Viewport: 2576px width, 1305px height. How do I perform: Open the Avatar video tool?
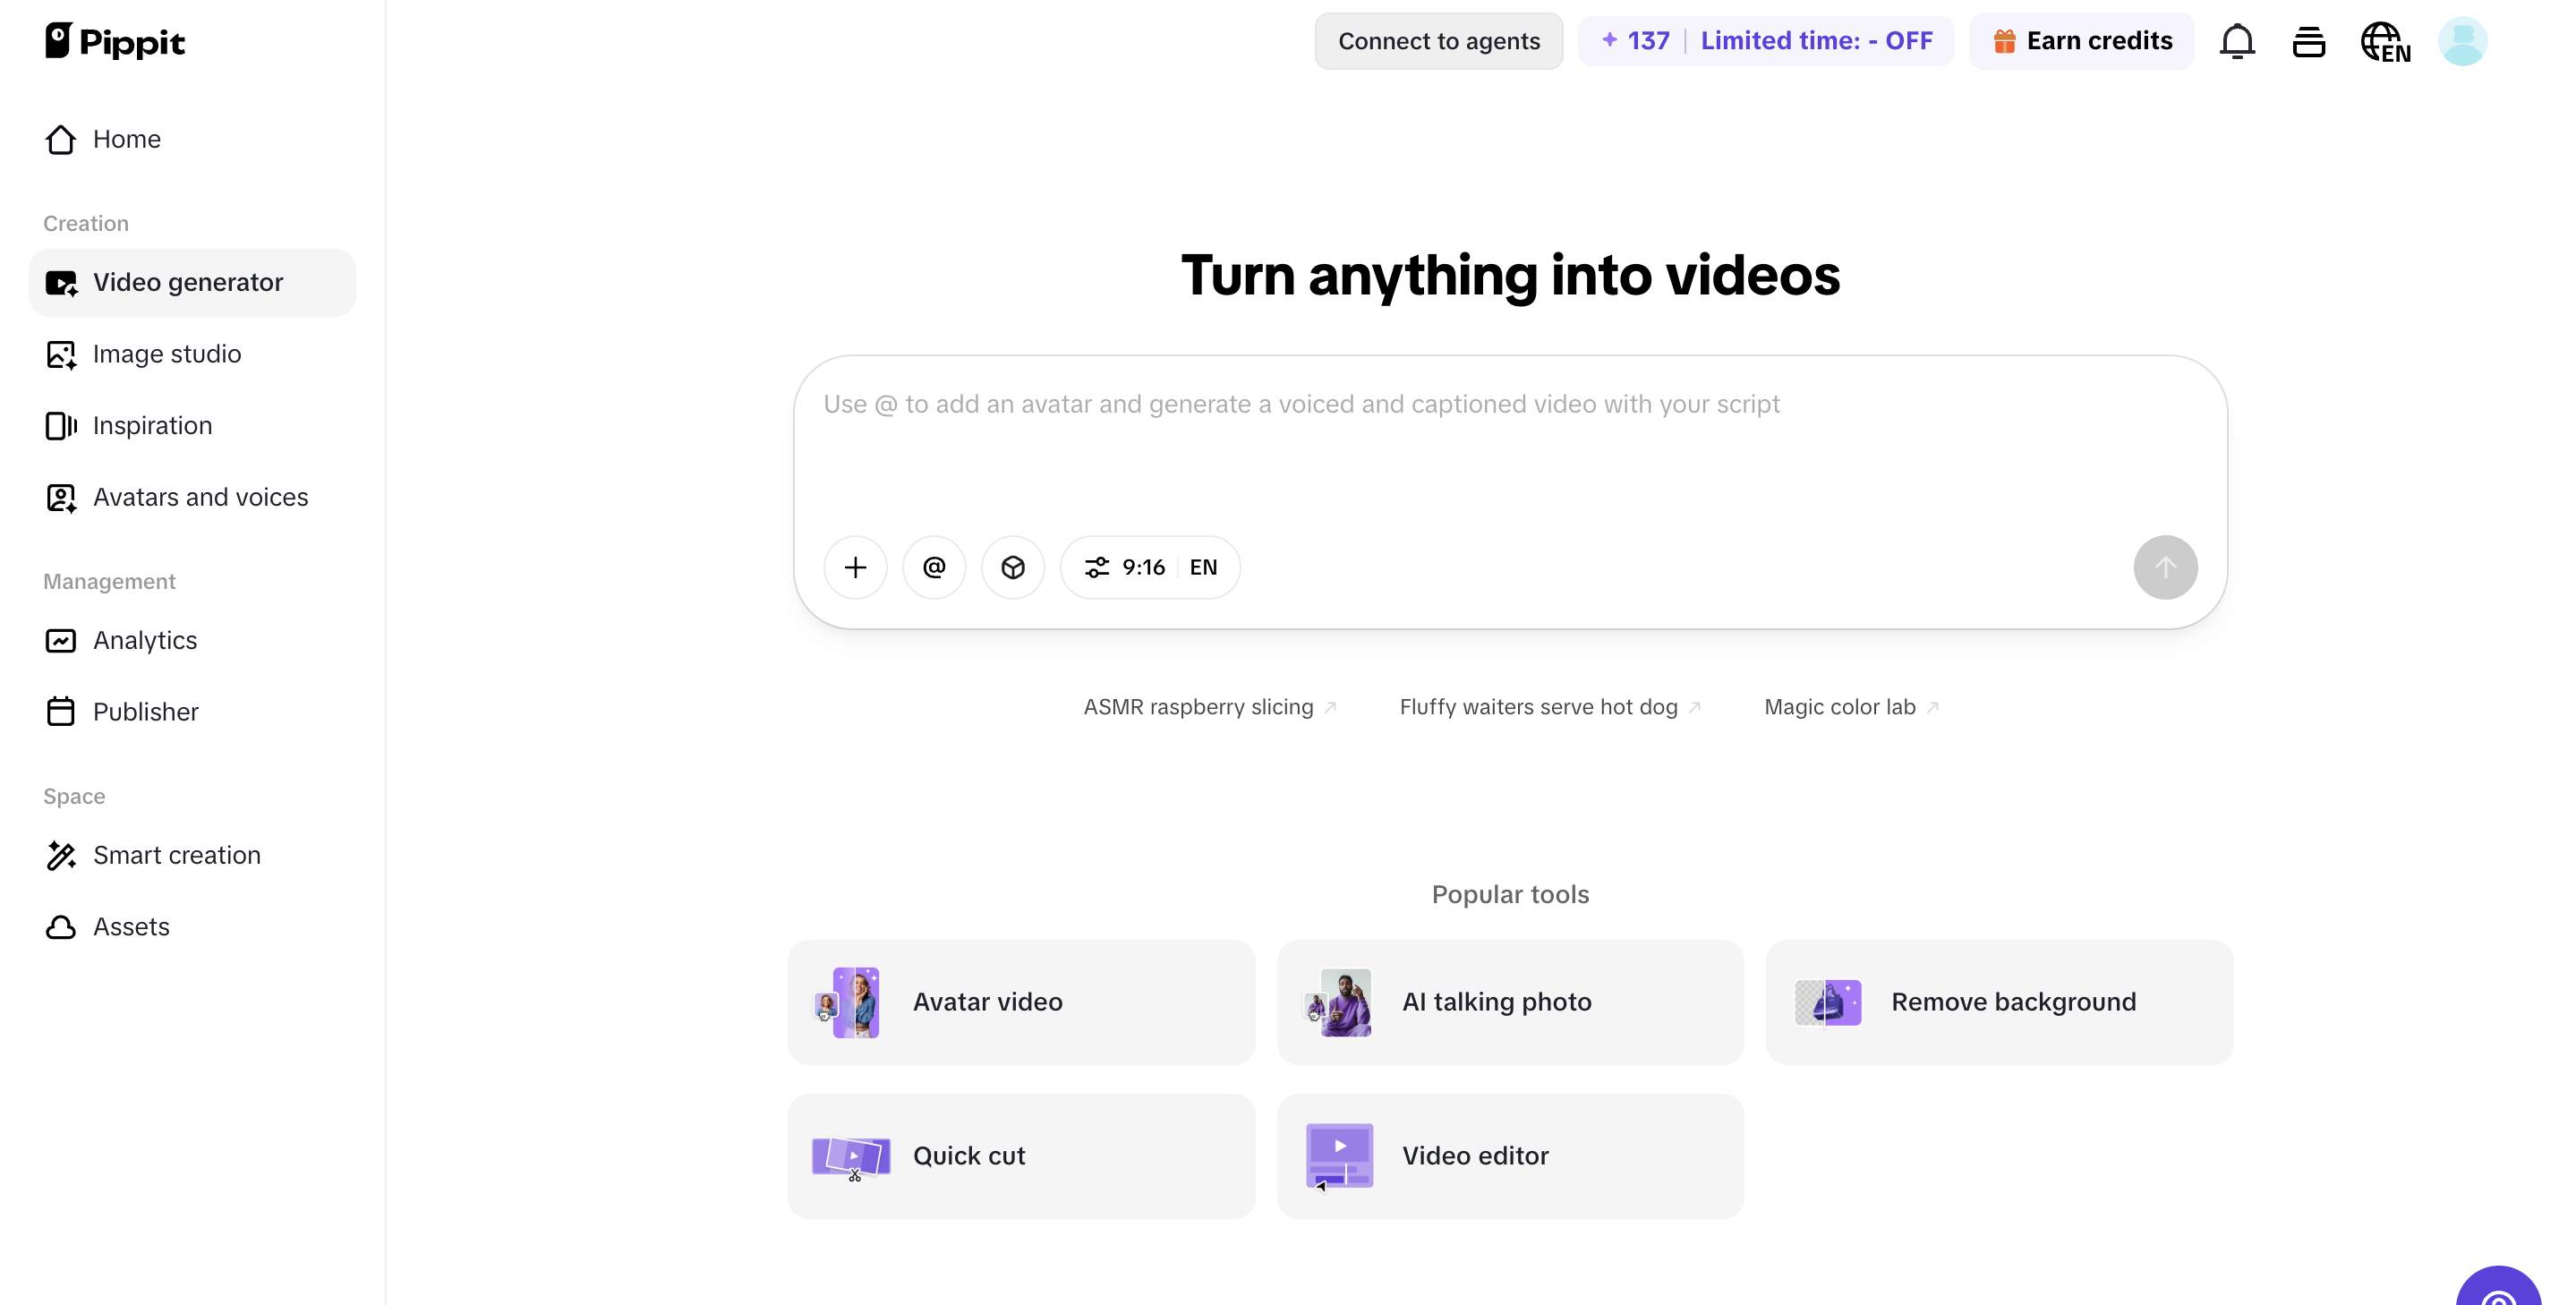coord(1021,1002)
